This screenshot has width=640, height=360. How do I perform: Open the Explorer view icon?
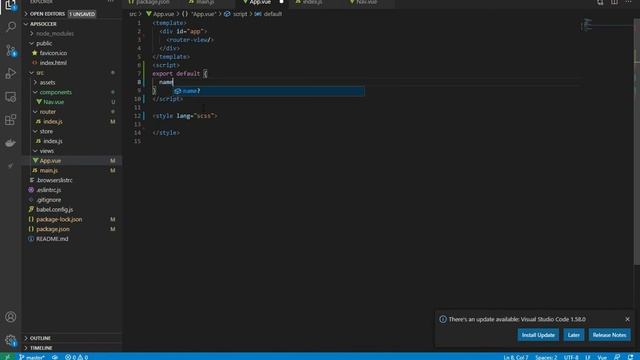coord(11,5)
